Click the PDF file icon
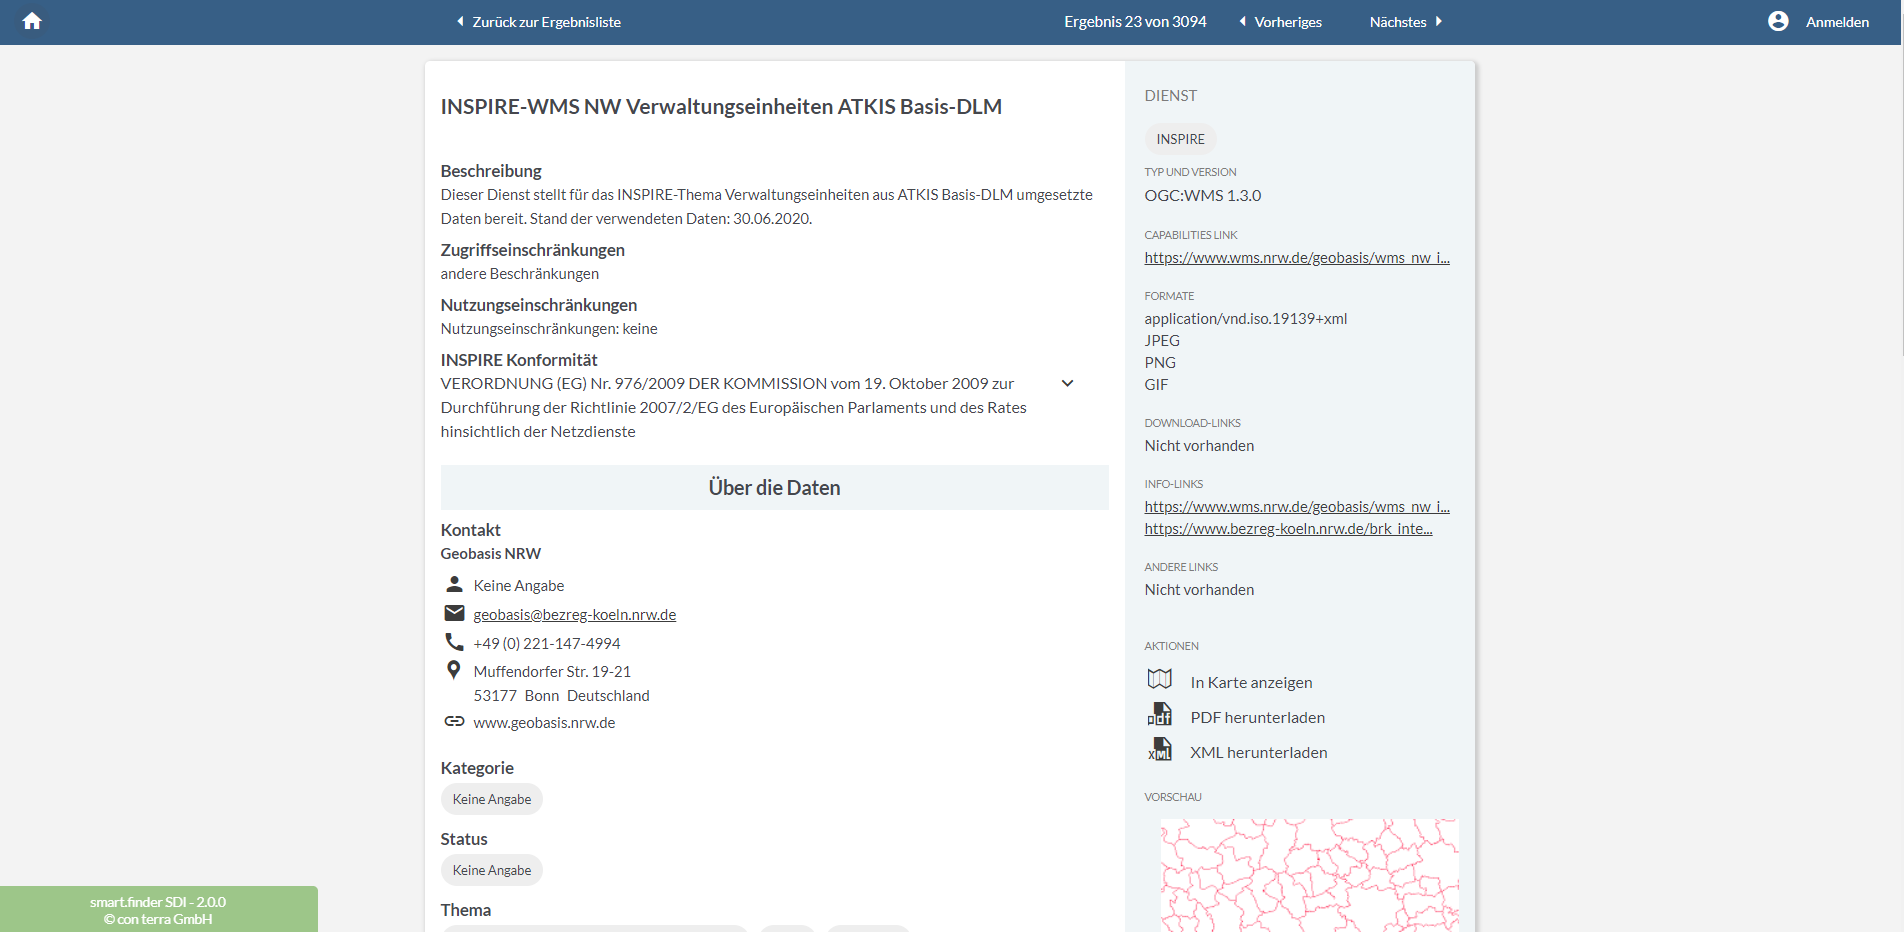 click(x=1159, y=715)
